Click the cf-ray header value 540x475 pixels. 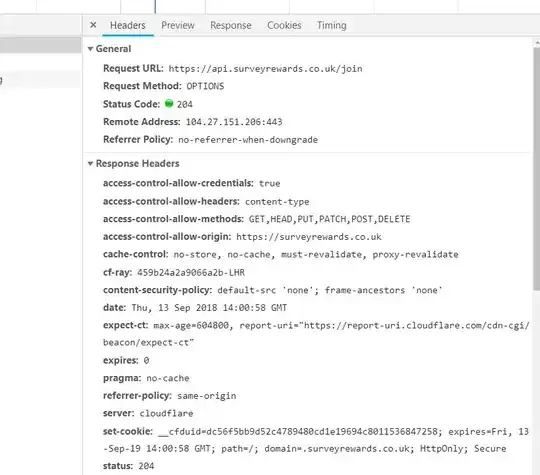pyautogui.click(x=191, y=273)
